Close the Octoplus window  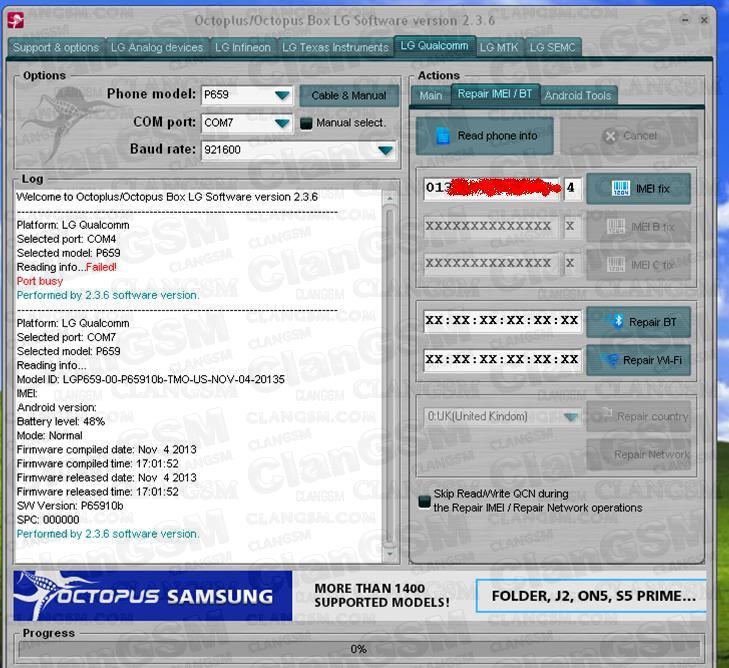click(704, 20)
